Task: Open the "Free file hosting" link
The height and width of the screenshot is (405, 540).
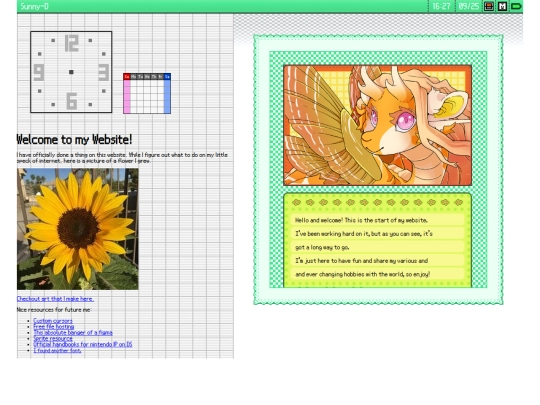Action: tap(54, 326)
